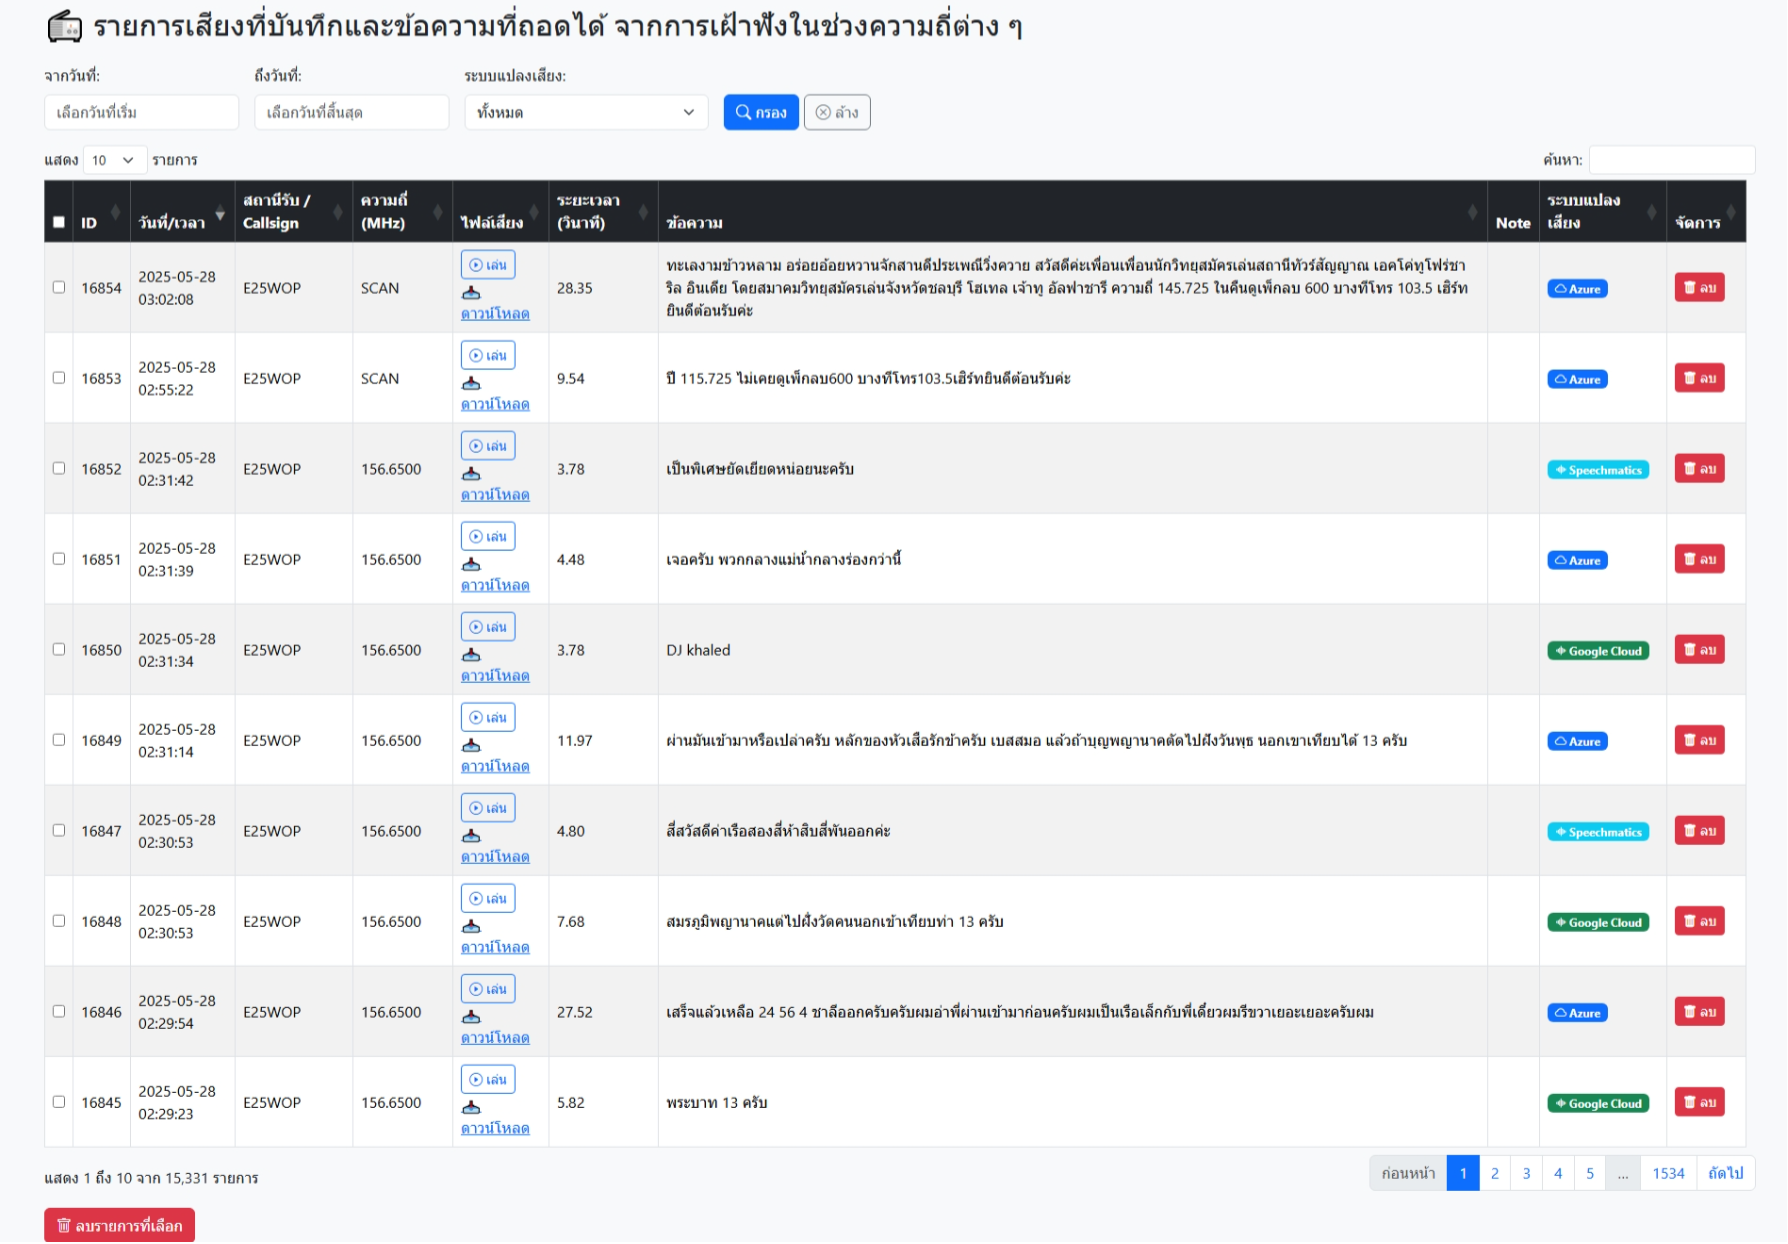Click the search input field
The width and height of the screenshot is (1788, 1244).
coord(1671,160)
